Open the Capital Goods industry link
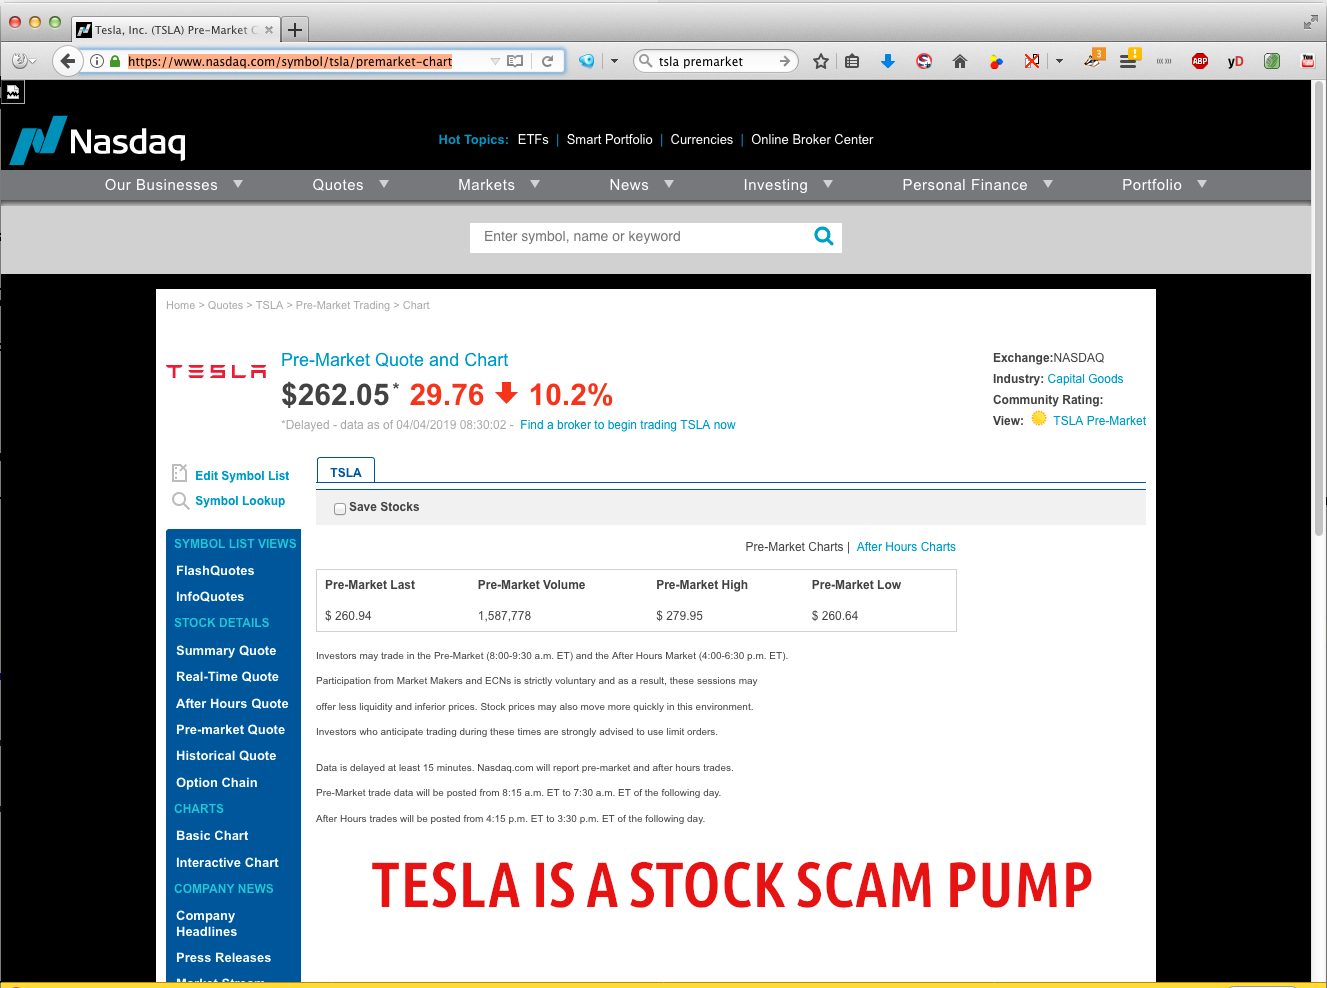Screen dimensions: 1327x988 pyautogui.click(x=1085, y=379)
